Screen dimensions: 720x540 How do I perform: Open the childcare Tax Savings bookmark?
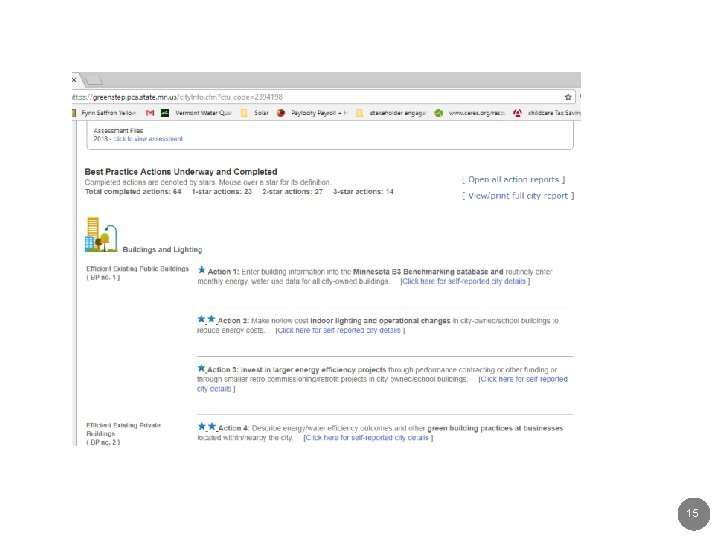coord(547,113)
